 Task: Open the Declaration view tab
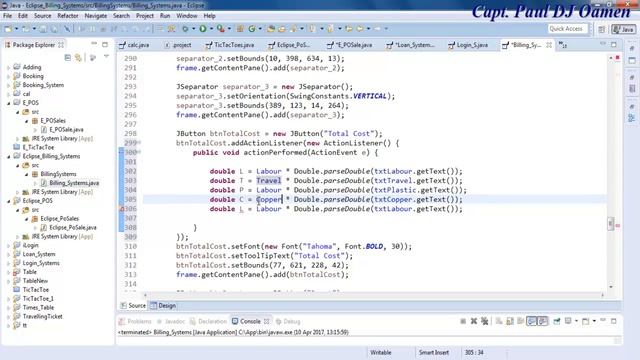point(208,321)
